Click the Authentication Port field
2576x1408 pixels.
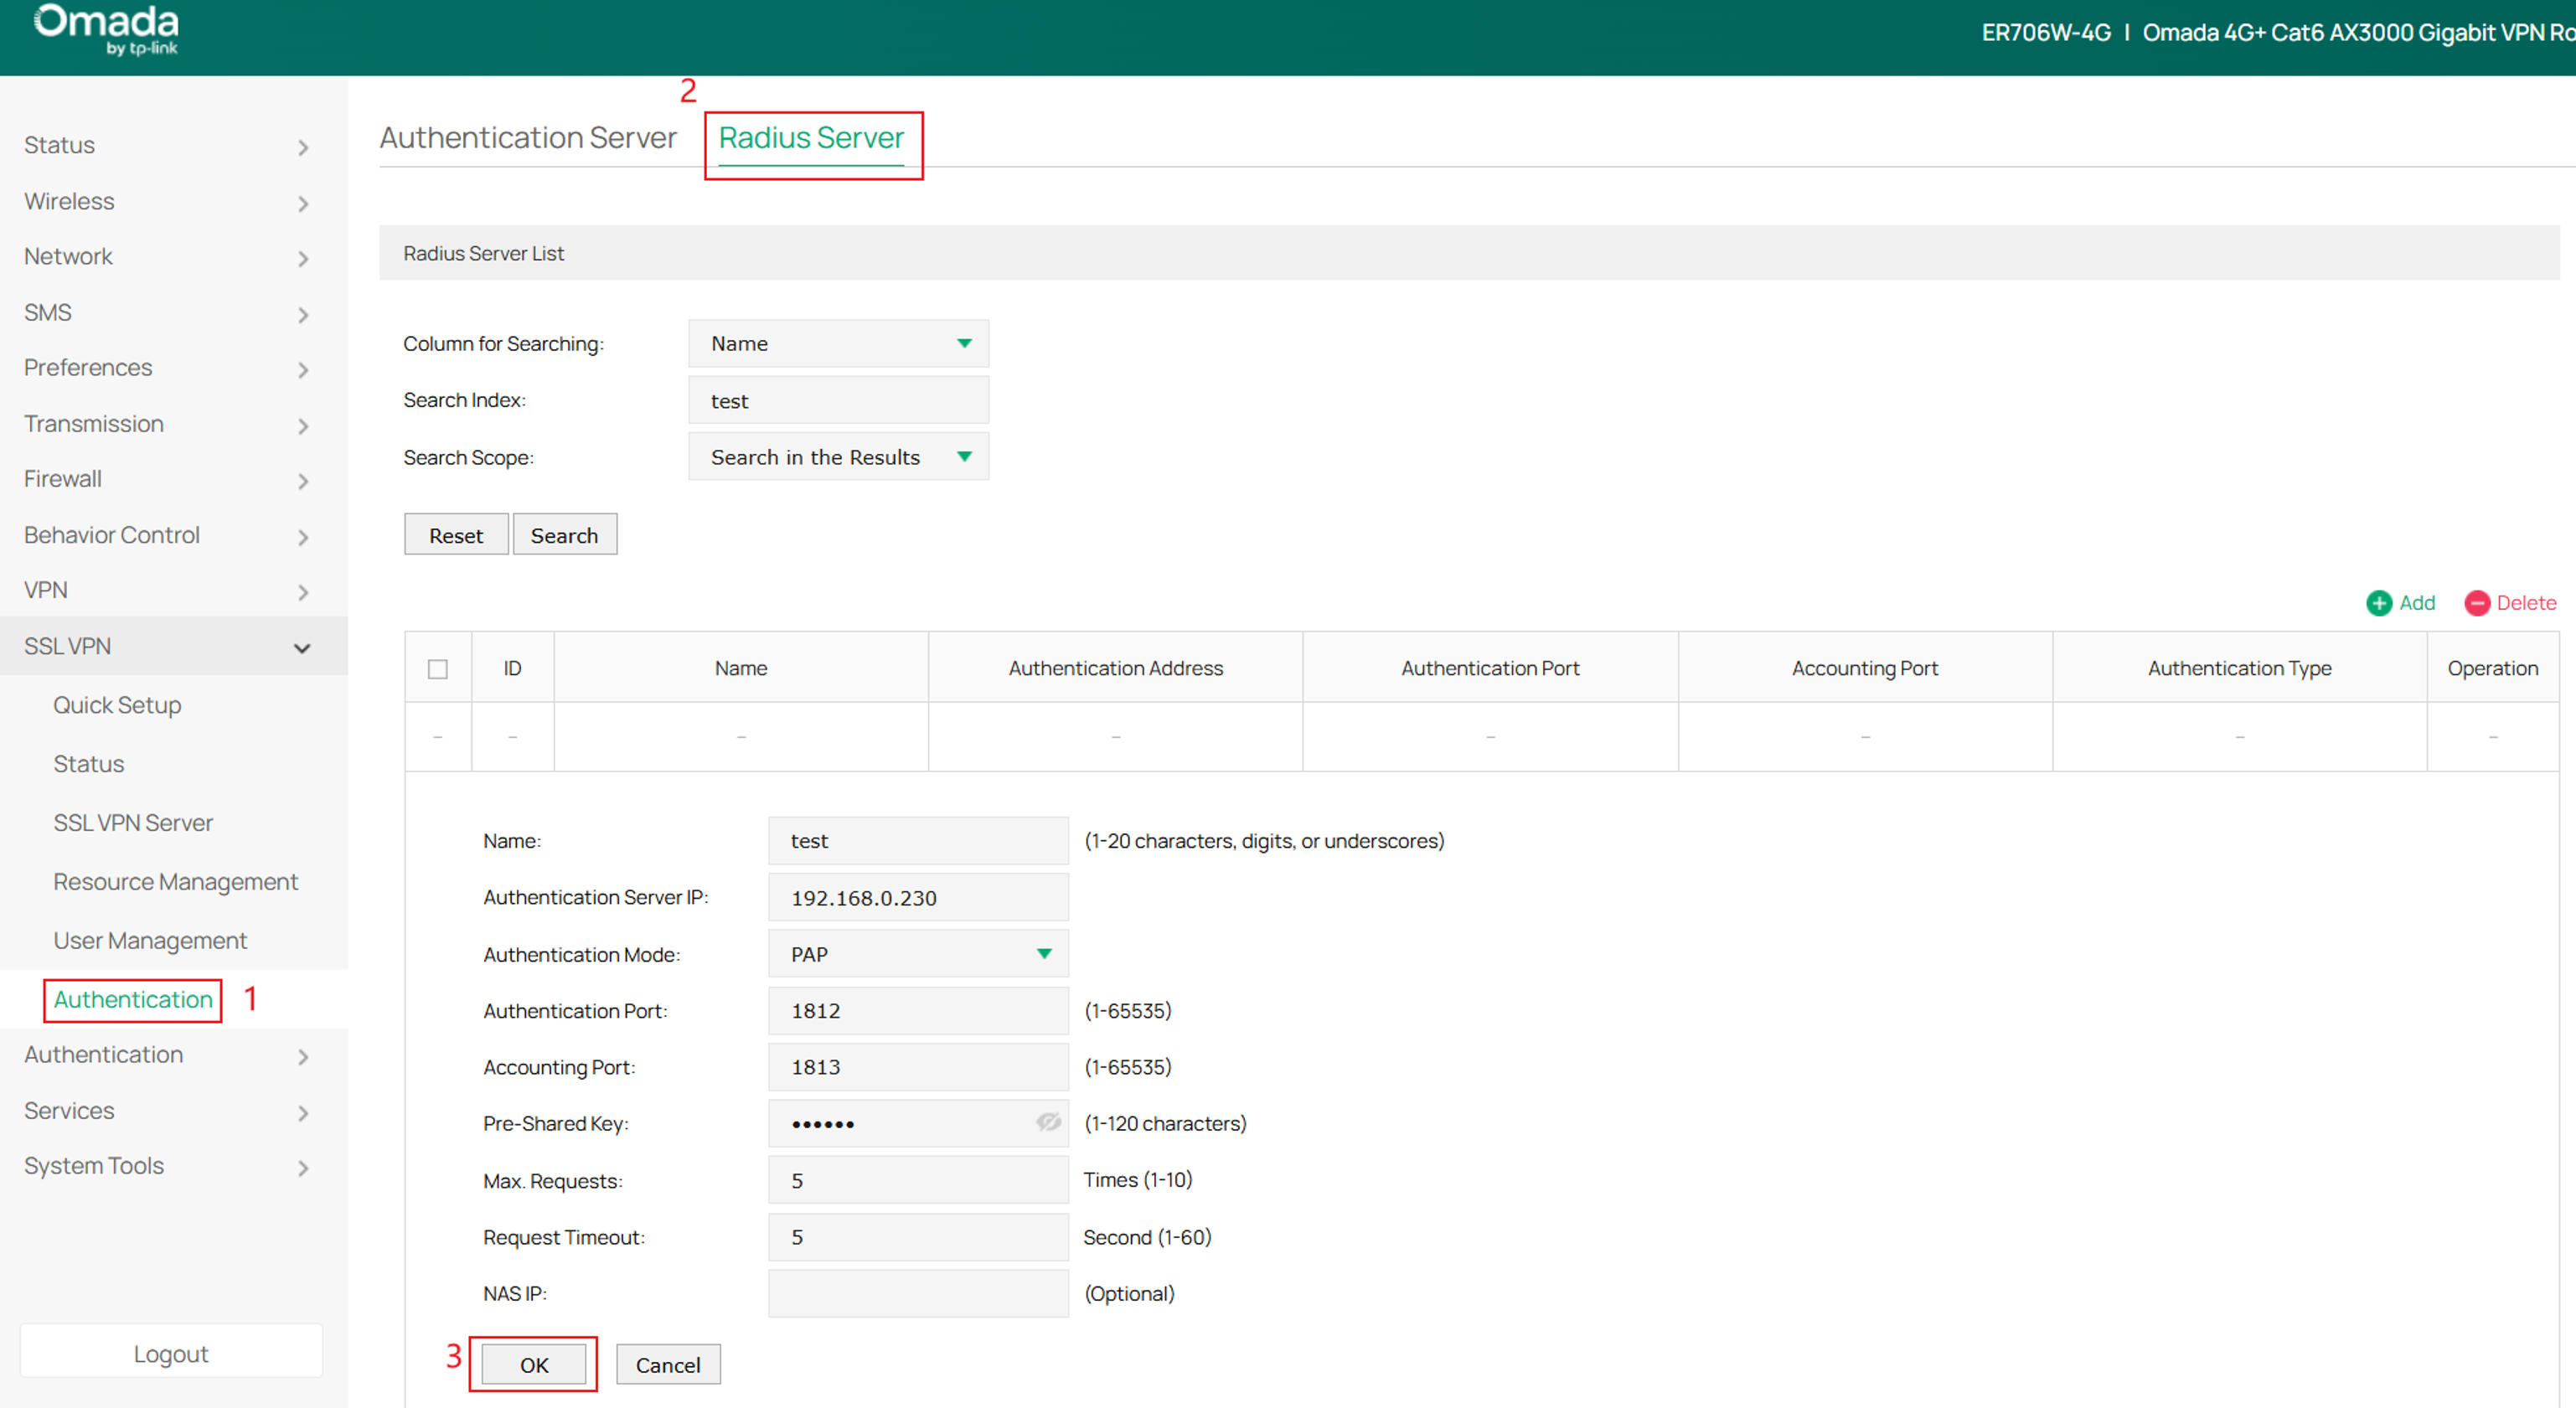click(x=918, y=1010)
